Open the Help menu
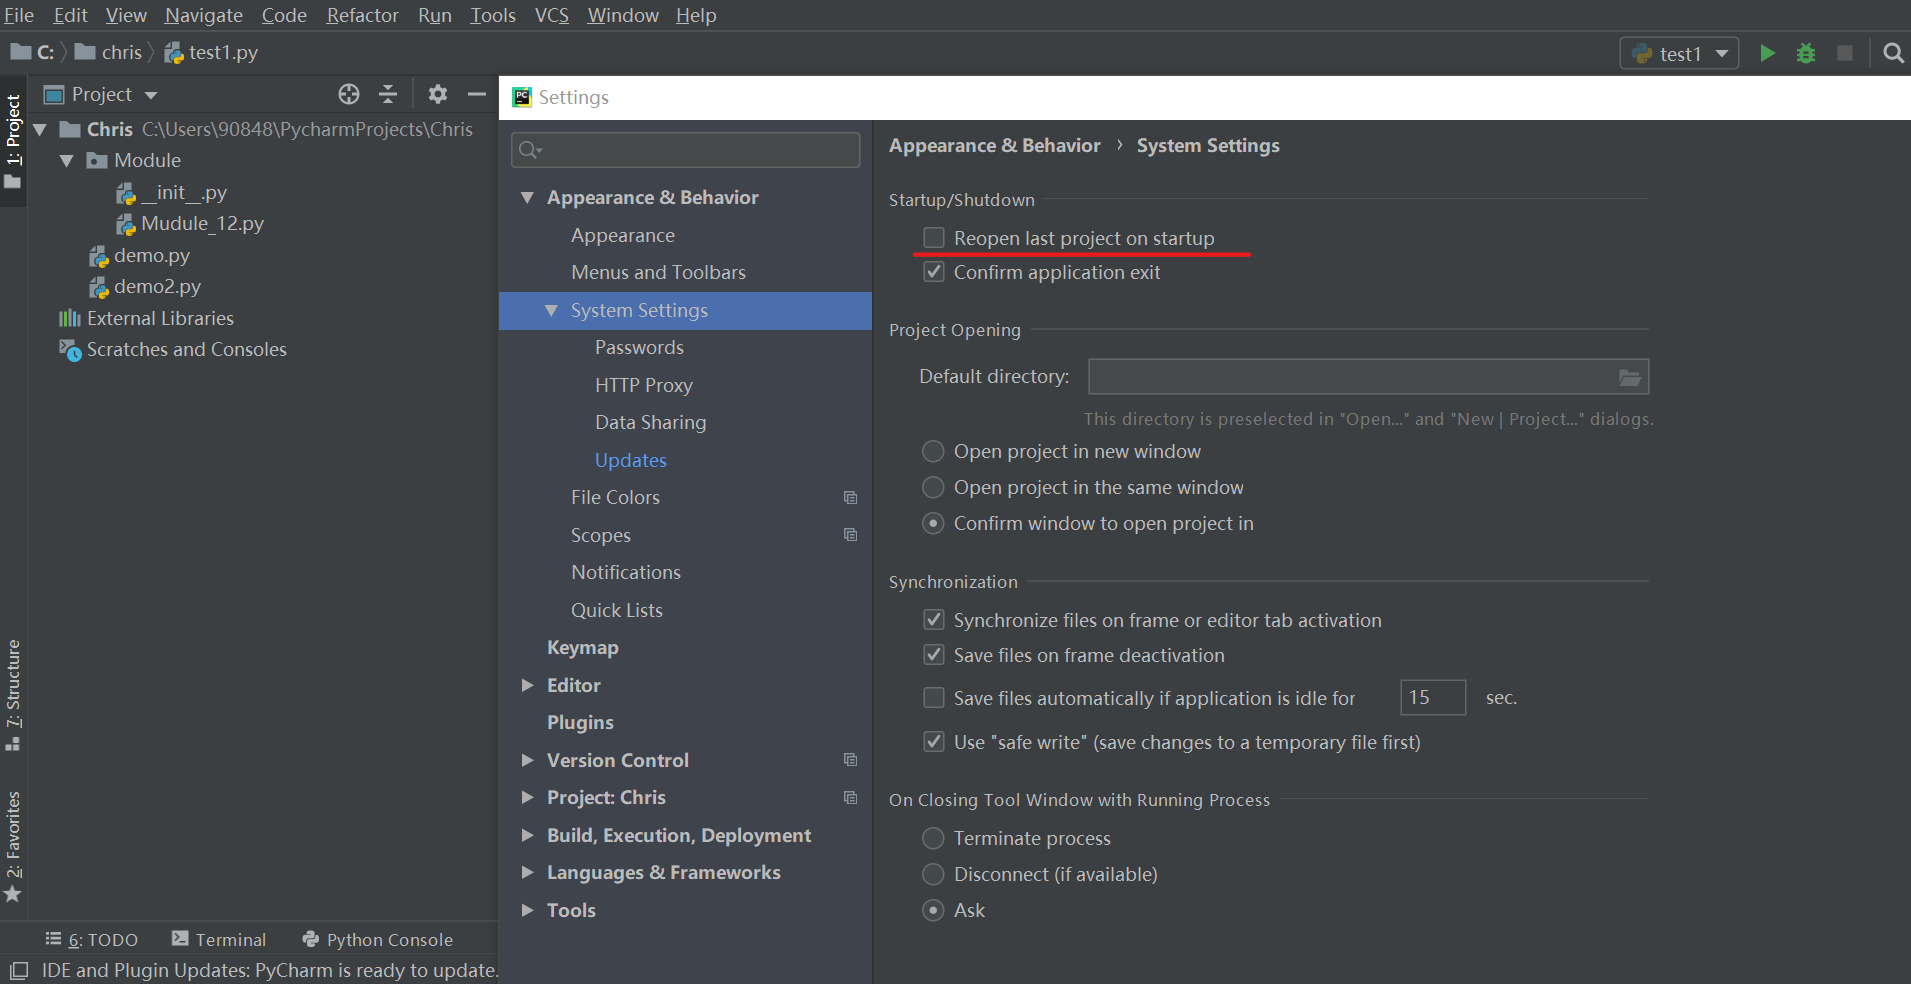Screen dimensions: 1911x984 [696, 15]
